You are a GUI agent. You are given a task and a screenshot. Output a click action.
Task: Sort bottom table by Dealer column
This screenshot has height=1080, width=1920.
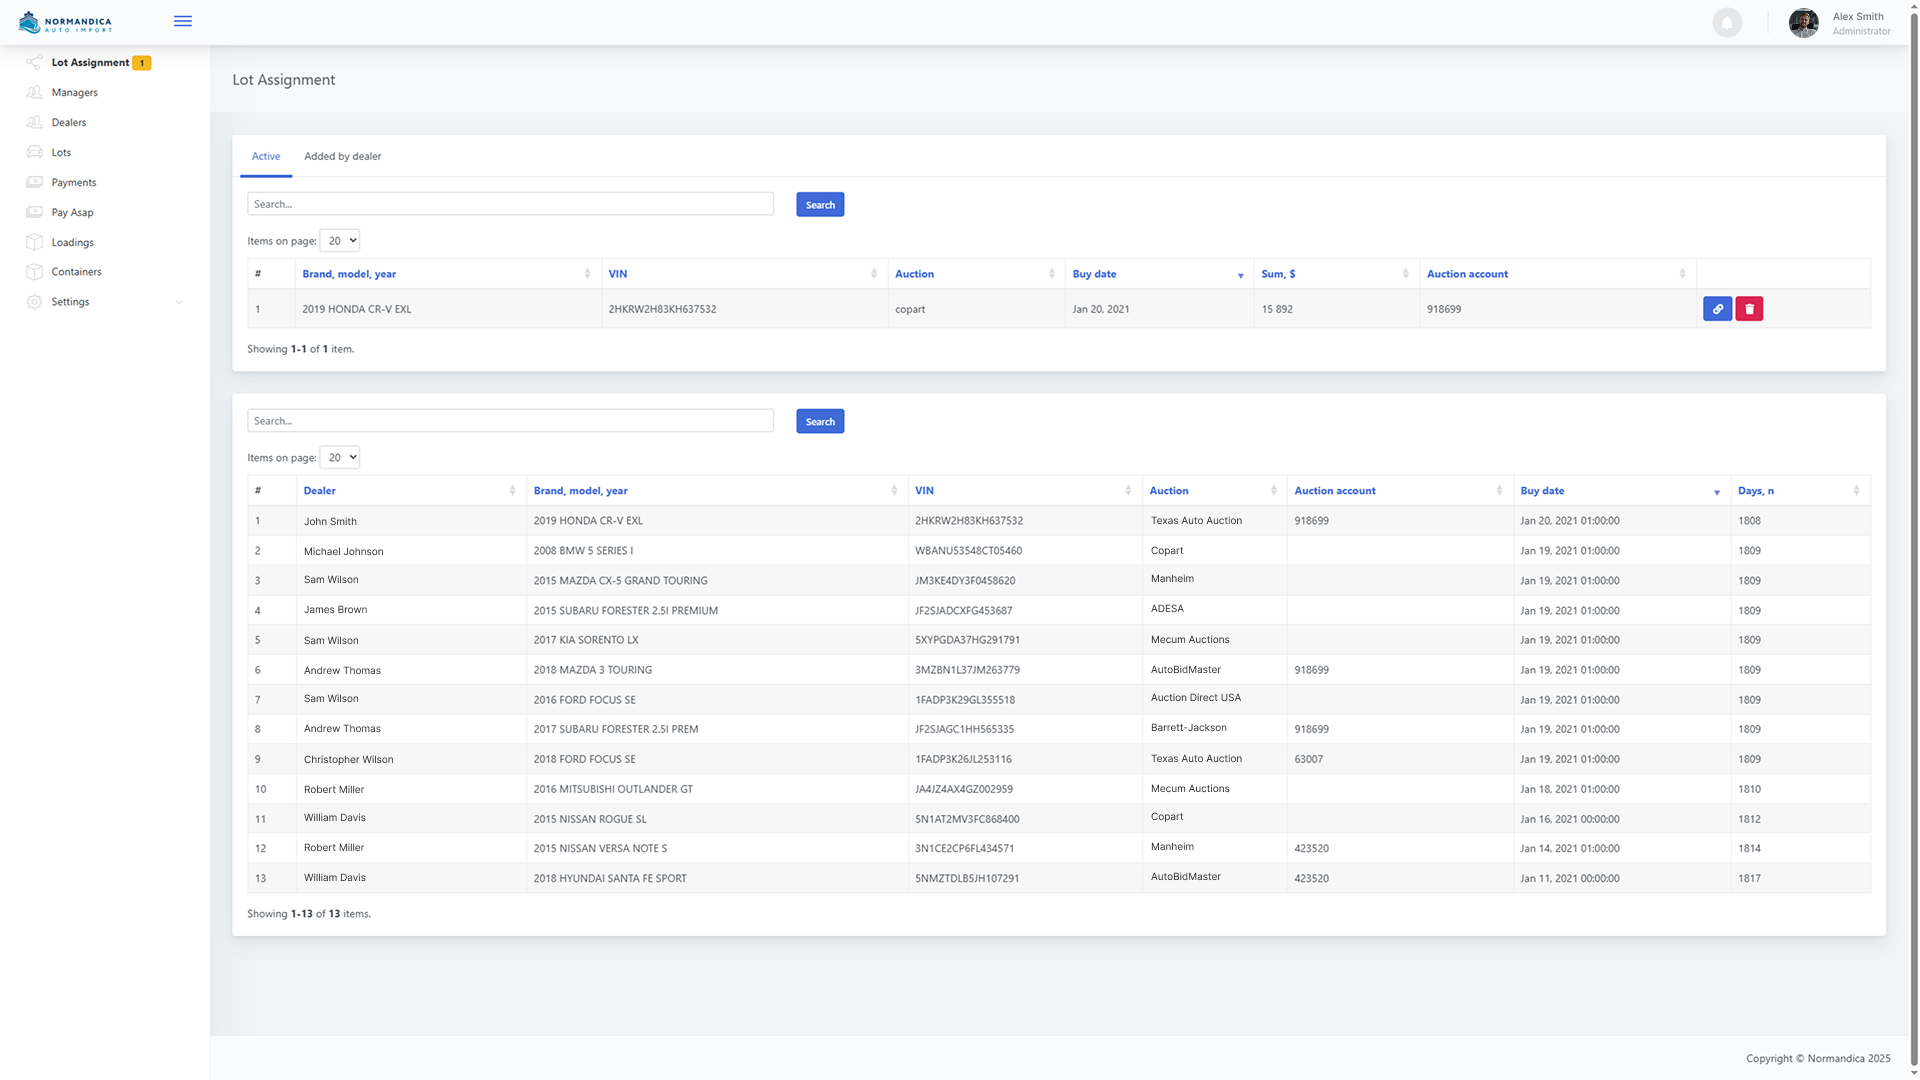320,491
